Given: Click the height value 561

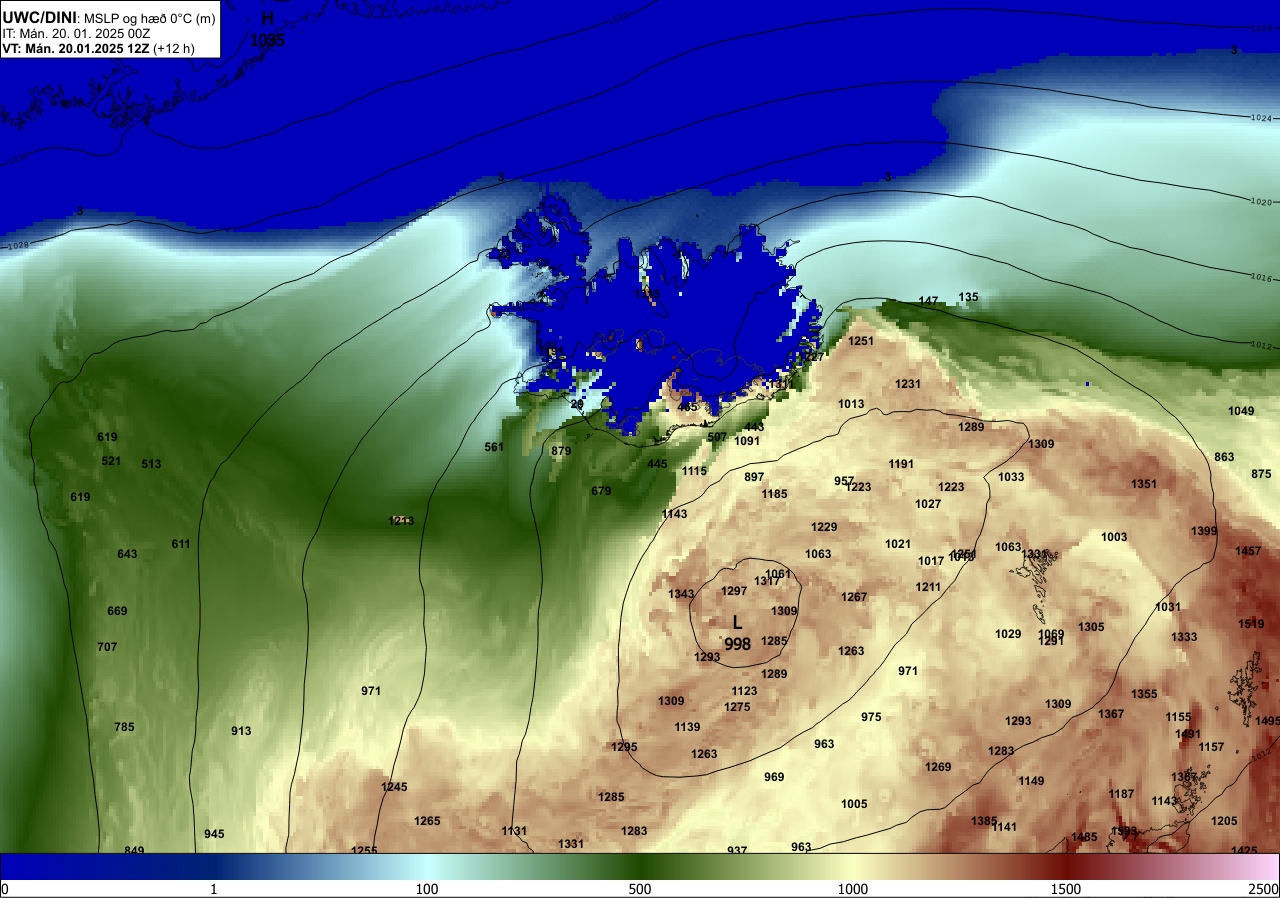Looking at the screenshot, I should click(x=494, y=447).
